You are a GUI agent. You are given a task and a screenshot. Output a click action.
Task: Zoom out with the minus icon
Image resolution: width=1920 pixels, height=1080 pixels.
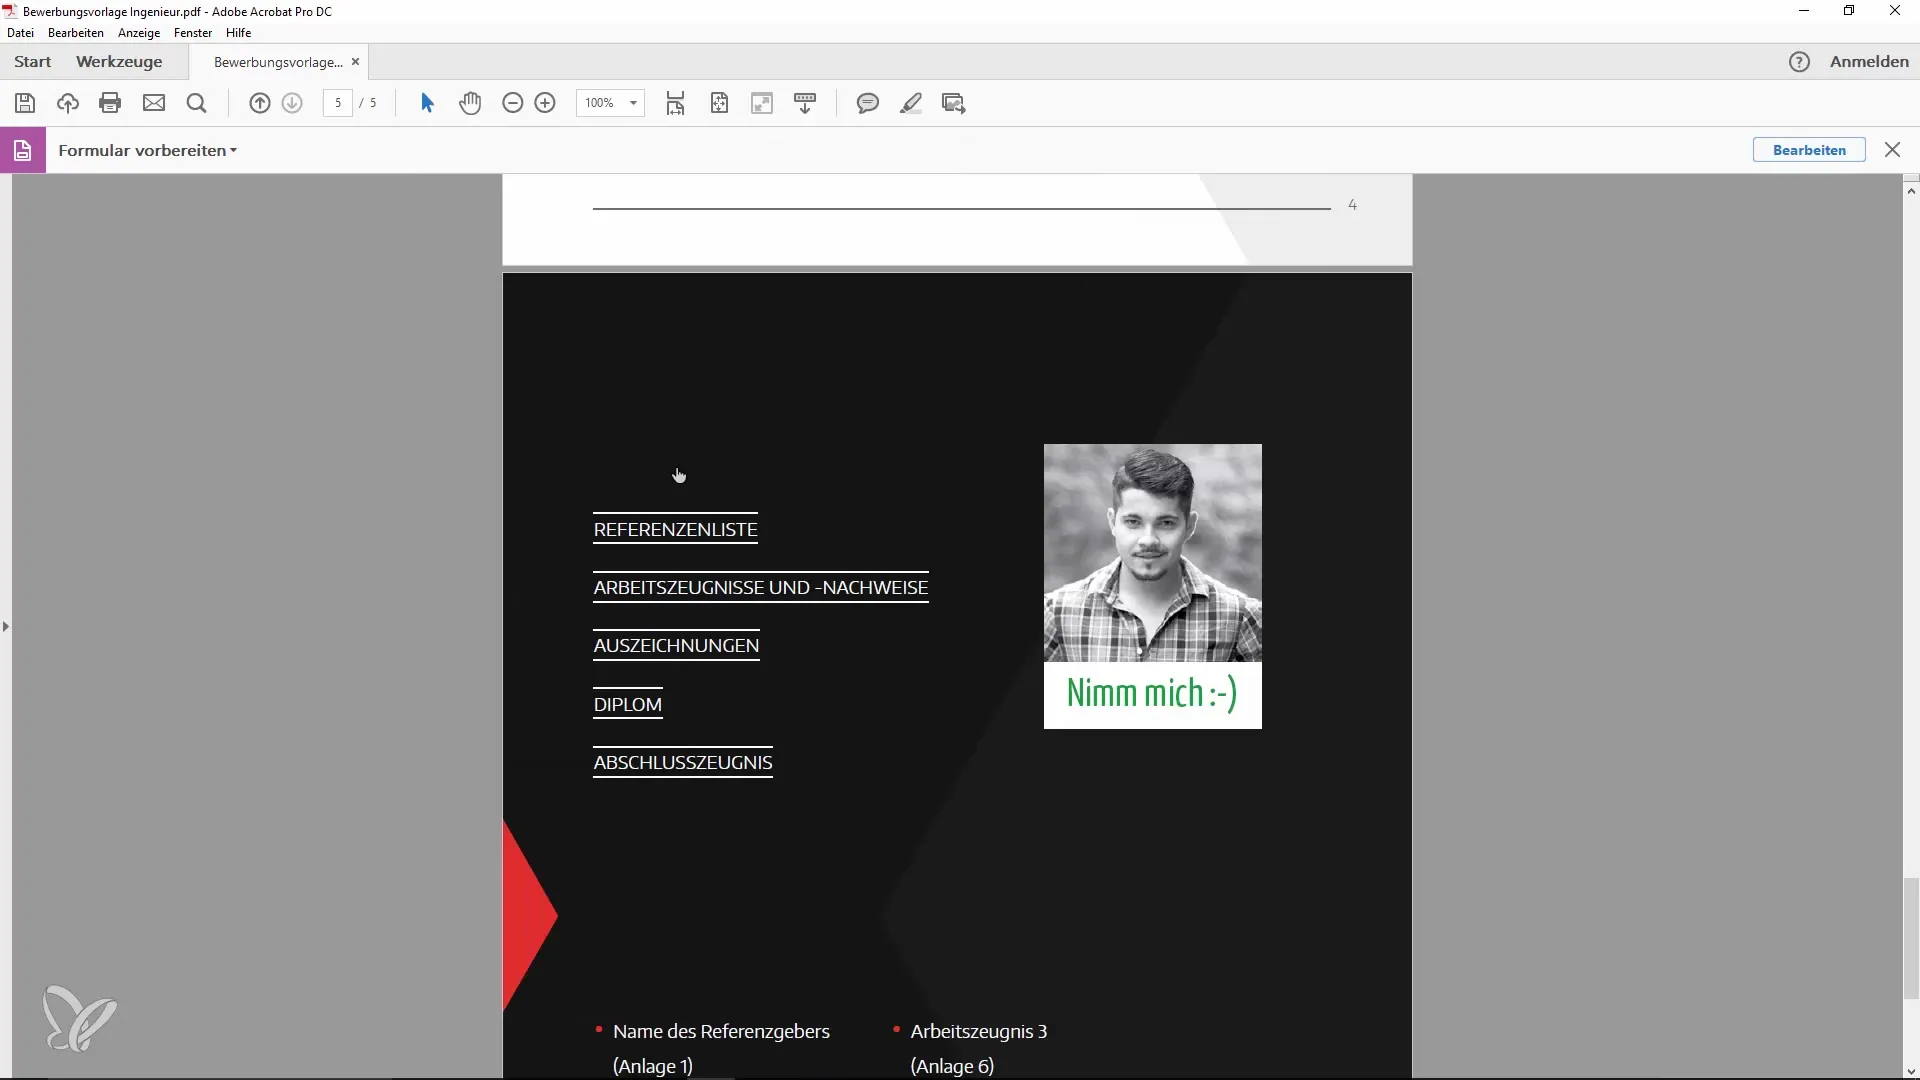[512, 103]
